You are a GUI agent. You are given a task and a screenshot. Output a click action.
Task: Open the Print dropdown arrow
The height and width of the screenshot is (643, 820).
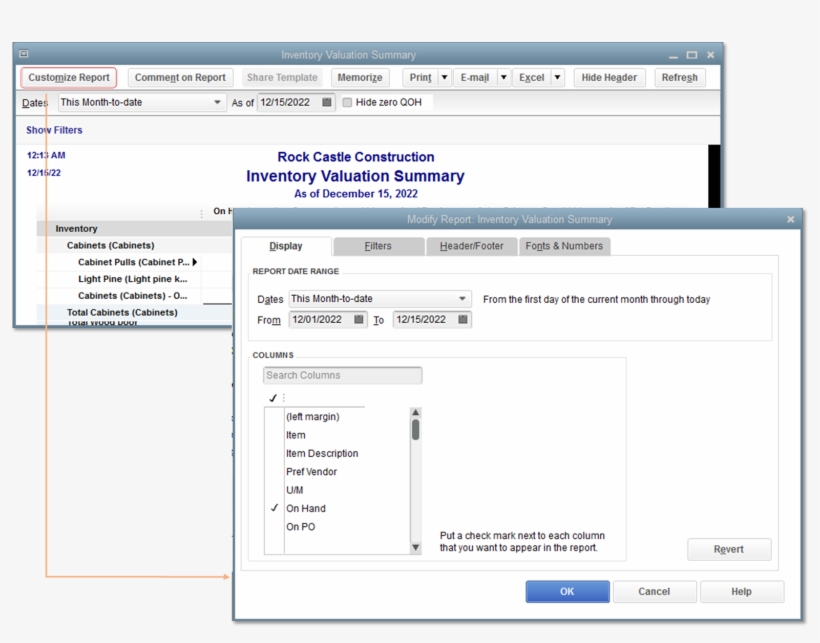coord(444,77)
